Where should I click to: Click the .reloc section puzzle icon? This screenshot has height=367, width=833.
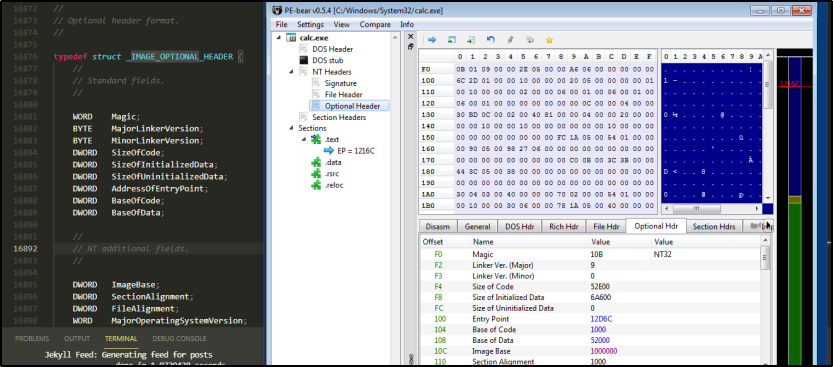[x=316, y=185]
